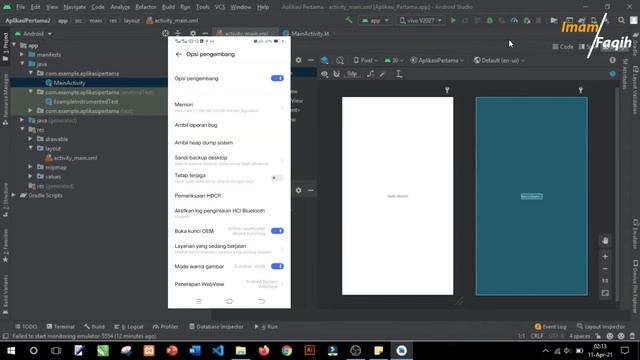Open the Logcat tool window
The height and width of the screenshot is (360, 640).
point(129,327)
